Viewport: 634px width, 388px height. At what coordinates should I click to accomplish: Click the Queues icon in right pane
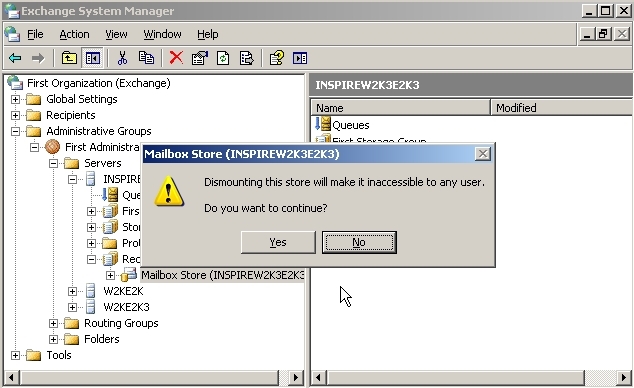323,124
